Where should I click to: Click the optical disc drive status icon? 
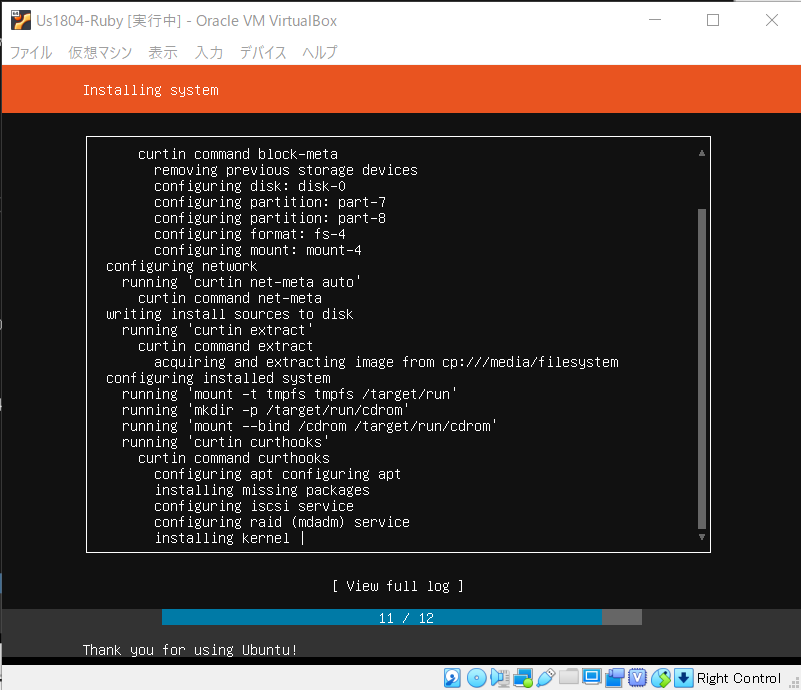476,678
